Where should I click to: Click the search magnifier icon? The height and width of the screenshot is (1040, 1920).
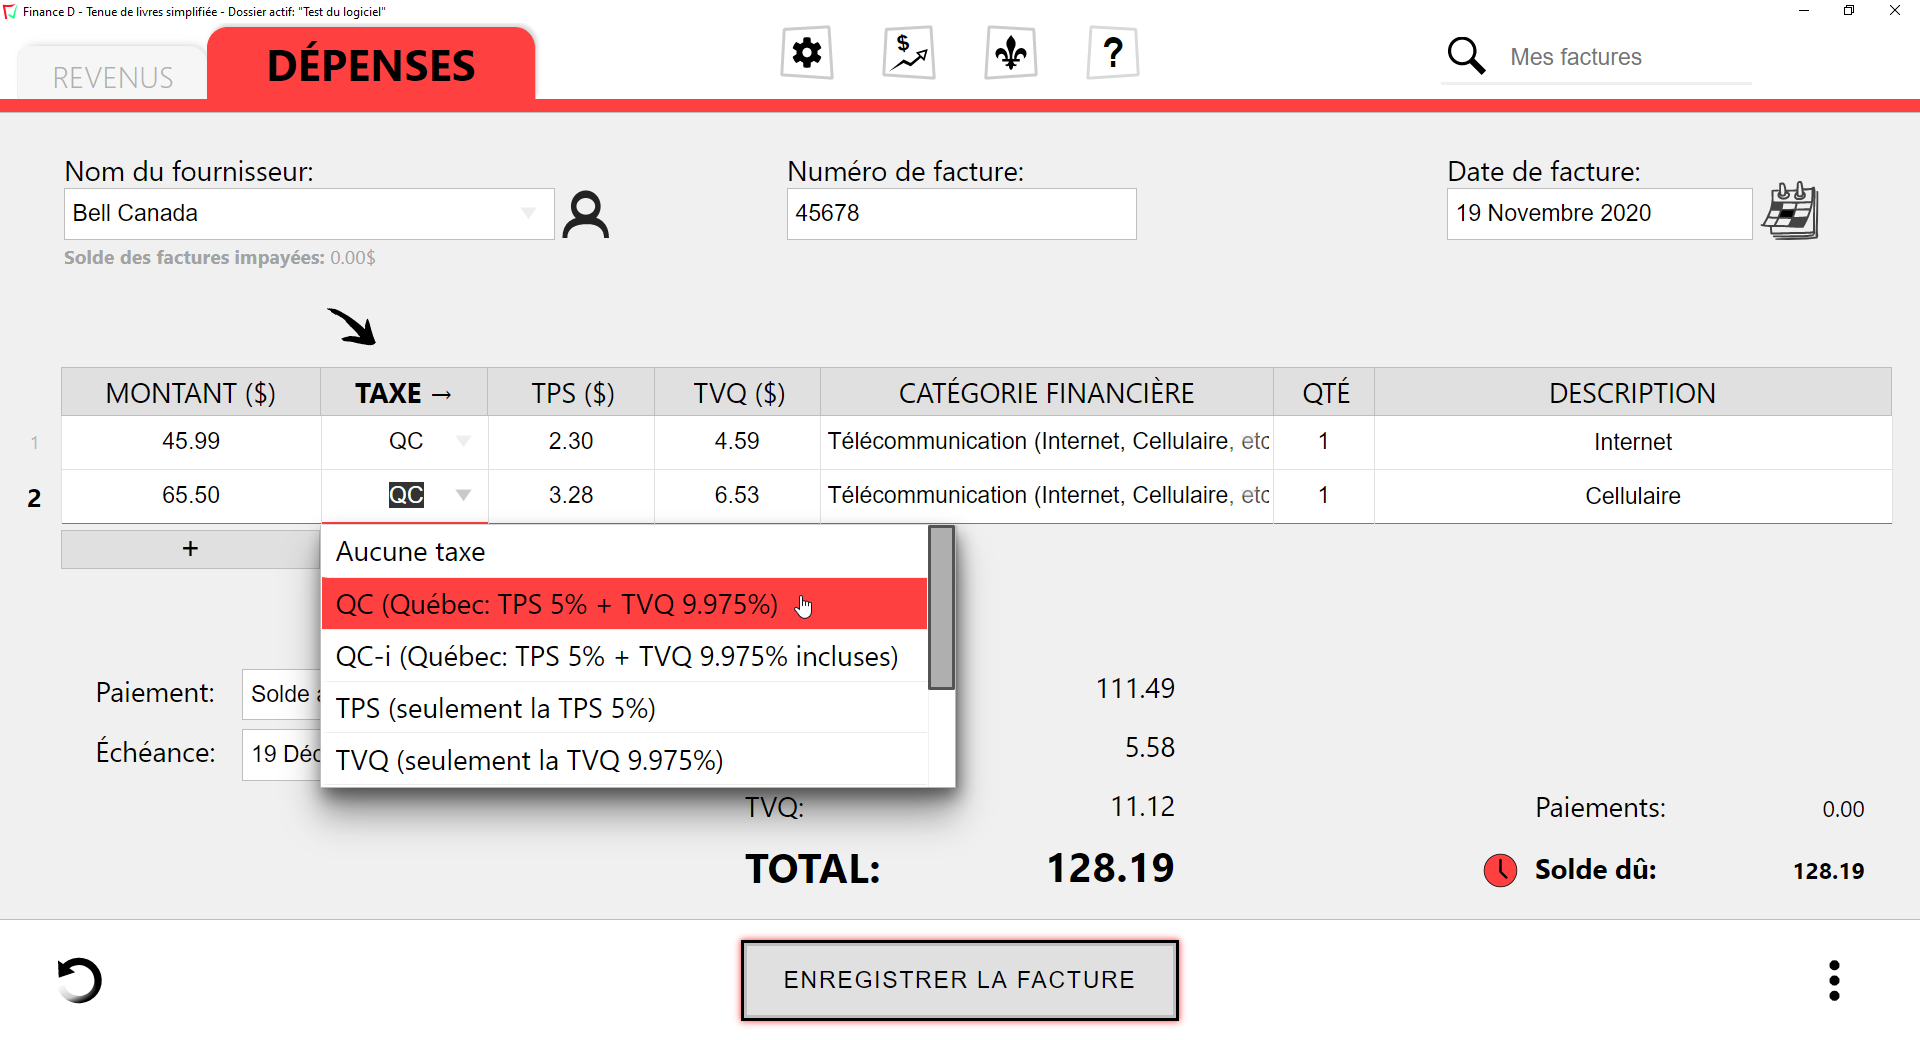[1466, 56]
